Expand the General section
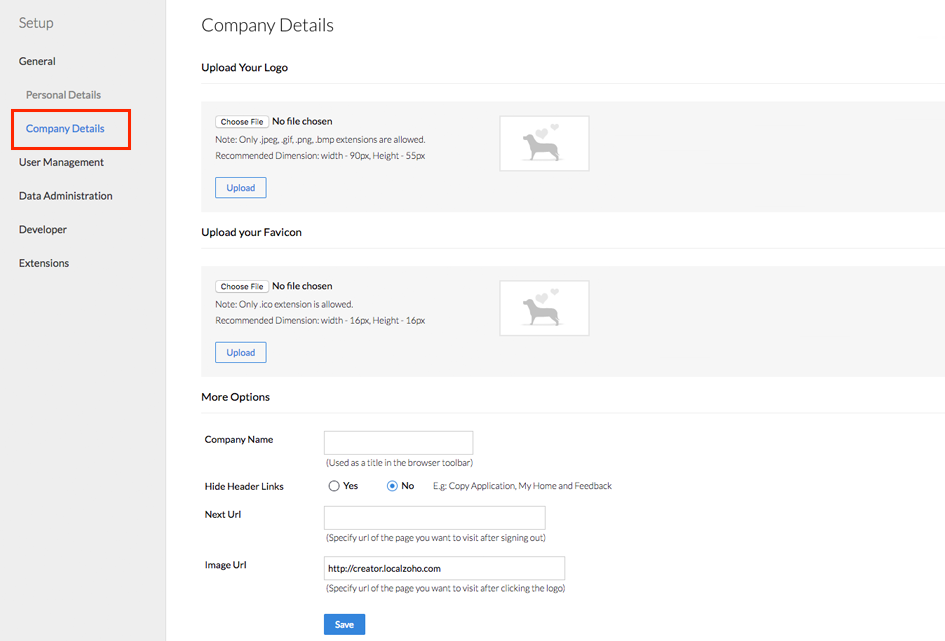Viewport: 945px width, 641px height. coord(37,61)
